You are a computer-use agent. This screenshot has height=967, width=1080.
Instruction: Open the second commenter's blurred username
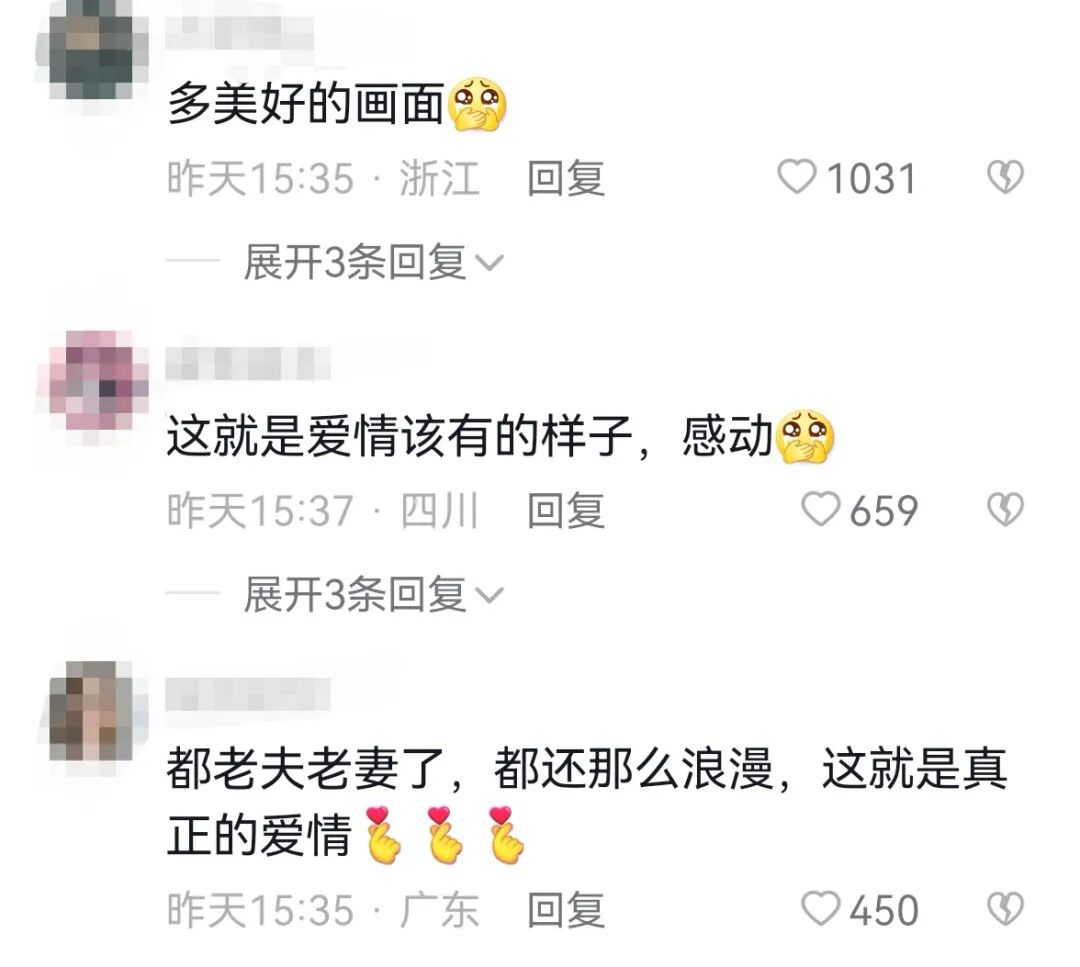[x=248, y=364]
